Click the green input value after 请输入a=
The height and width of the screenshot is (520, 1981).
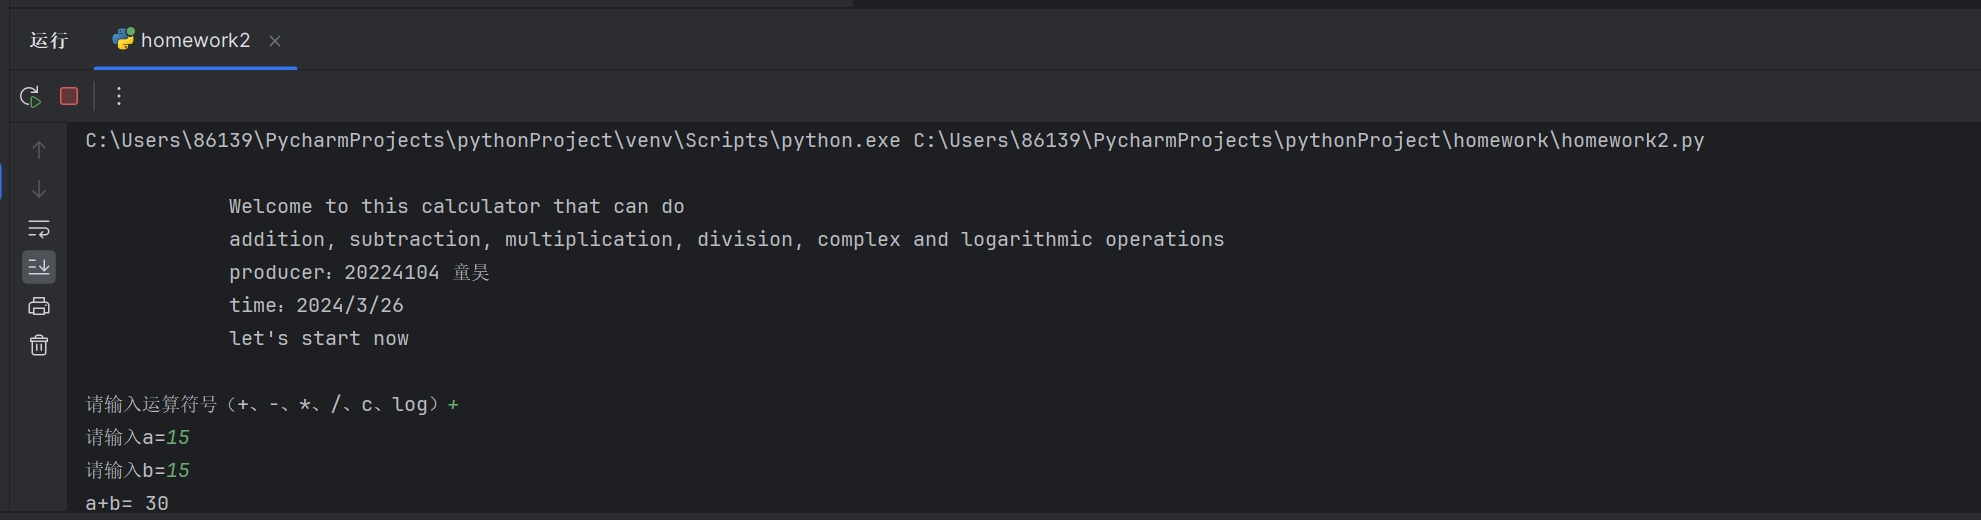(x=178, y=437)
